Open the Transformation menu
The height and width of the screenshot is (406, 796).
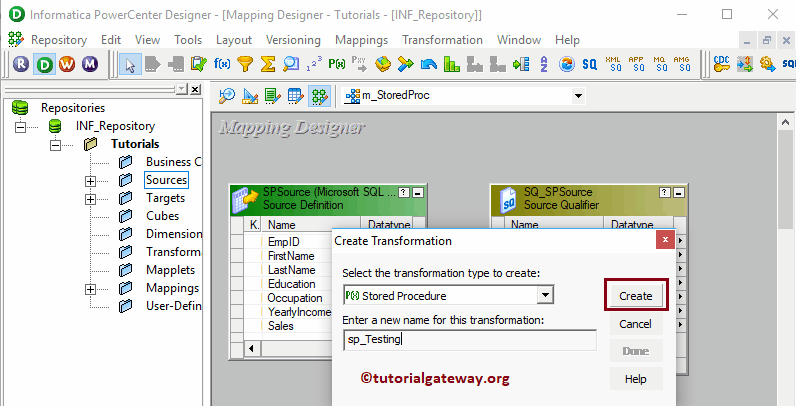[x=442, y=40]
